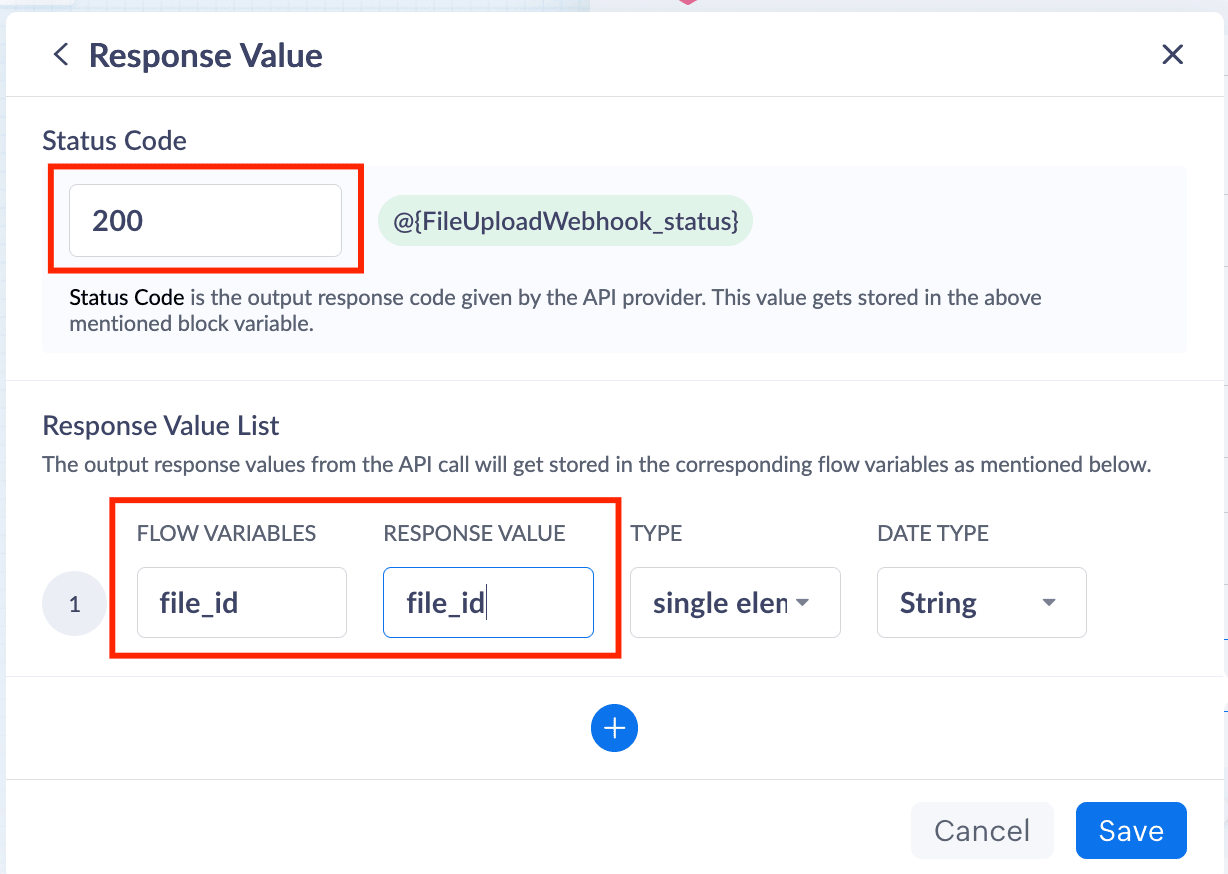This screenshot has width=1228, height=874.
Task: Click the Response Value dialog title
Action: click(205, 55)
